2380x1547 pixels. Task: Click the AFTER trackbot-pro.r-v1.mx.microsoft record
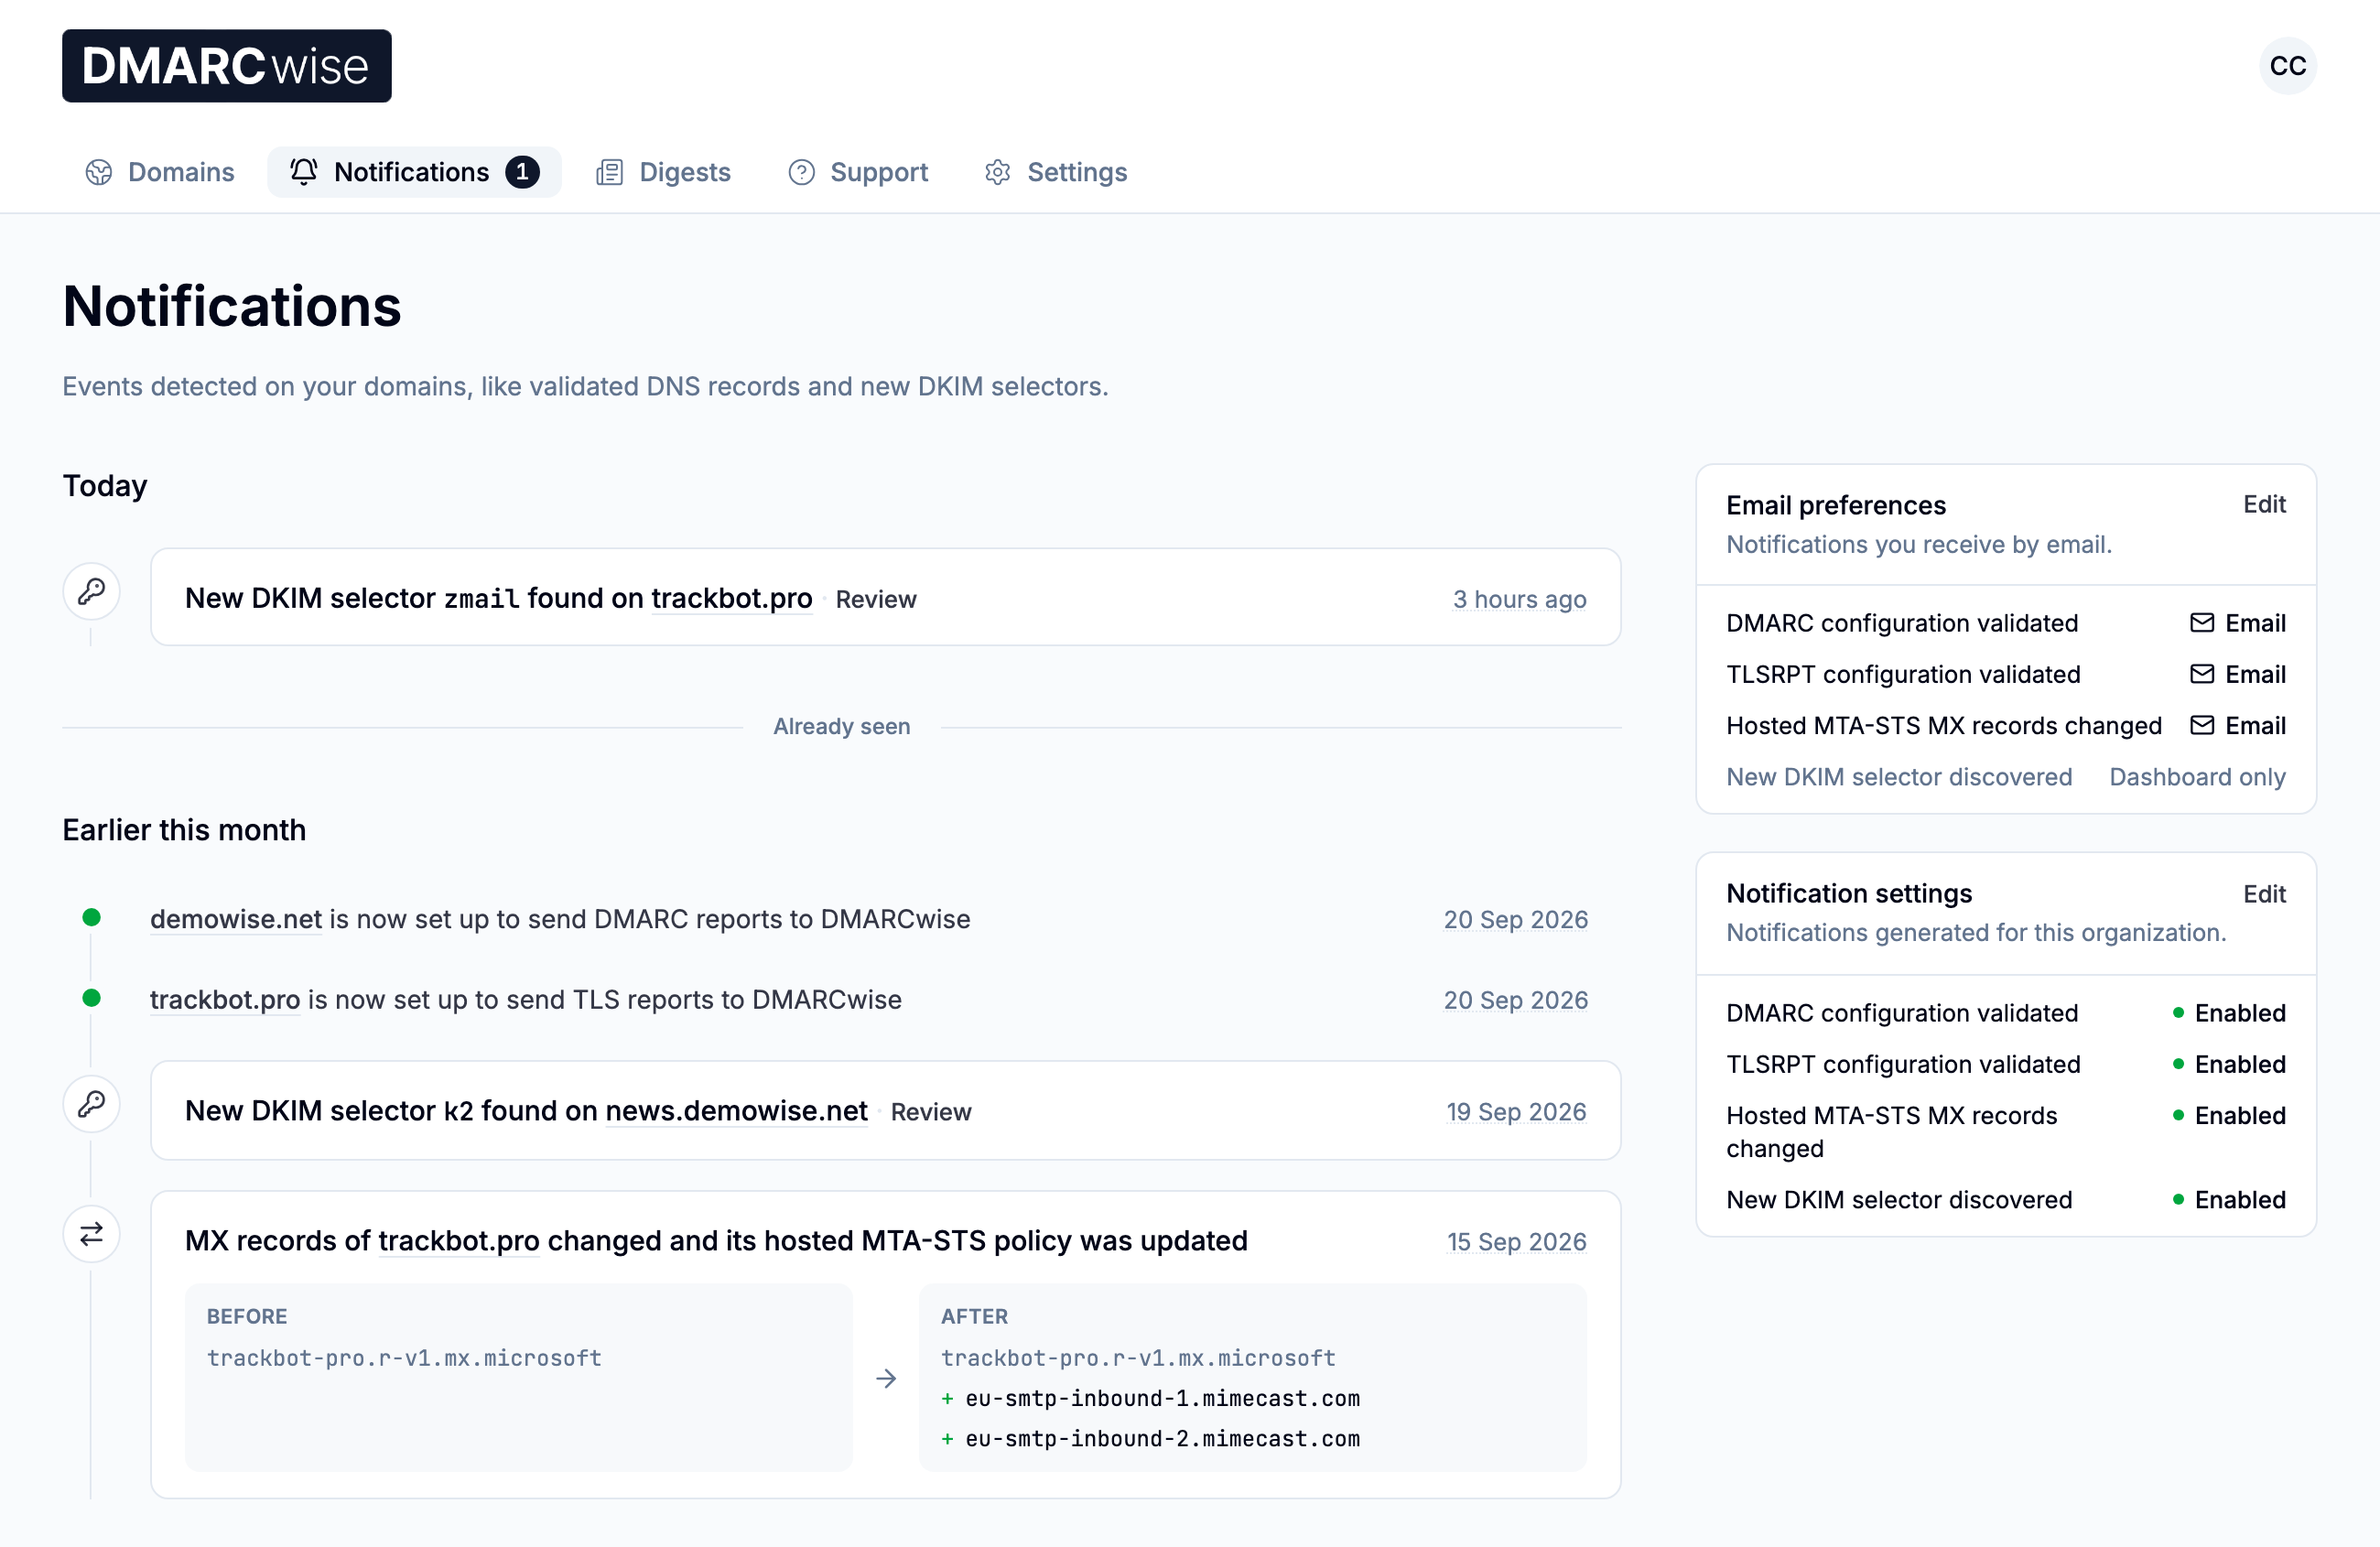coord(1139,1358)
